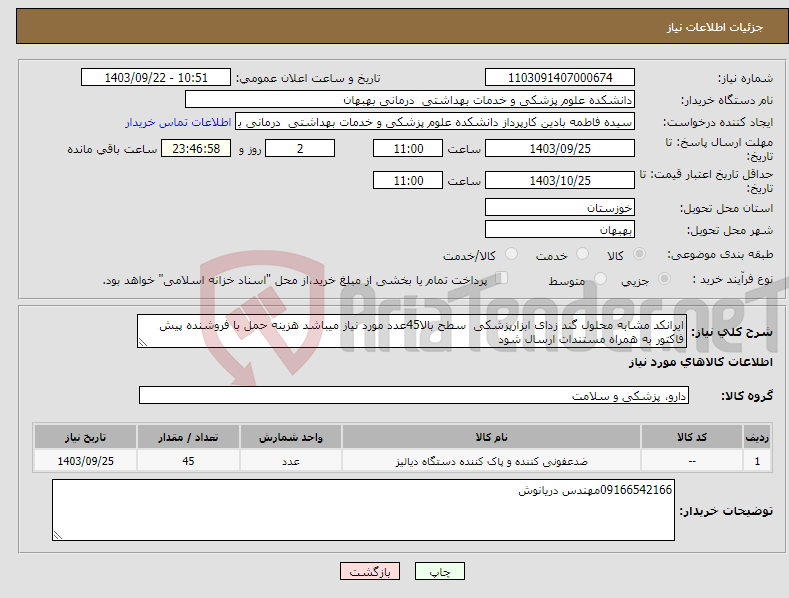Click the delivery city field بهبهان
Viewport: 789px width, 598px height.
tap(560, 230)
